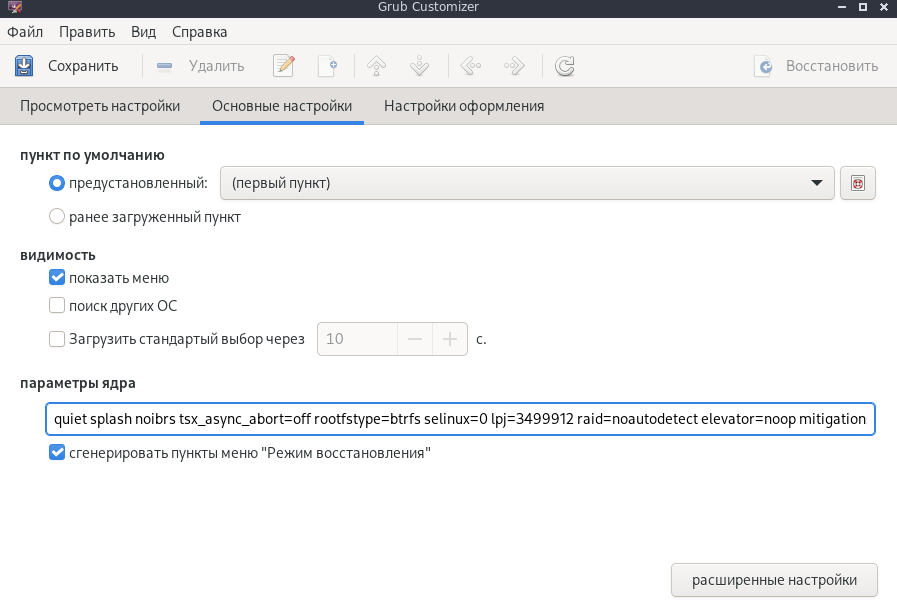
Task: Close the Grub Customizer window
Action: tap(884, 7)
